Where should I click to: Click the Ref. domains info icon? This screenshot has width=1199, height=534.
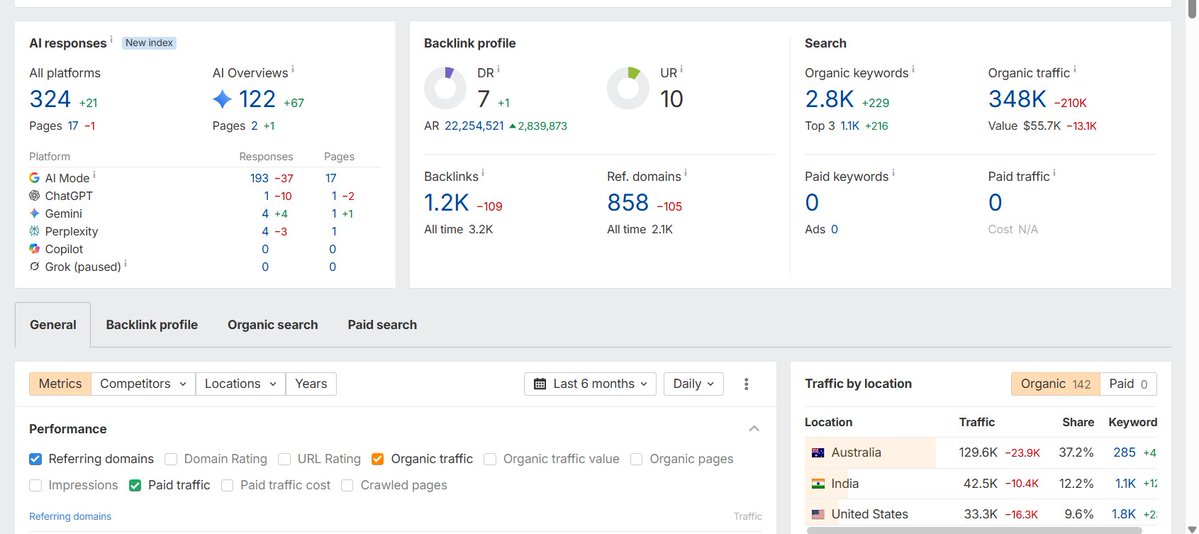(x=686, y=173)
